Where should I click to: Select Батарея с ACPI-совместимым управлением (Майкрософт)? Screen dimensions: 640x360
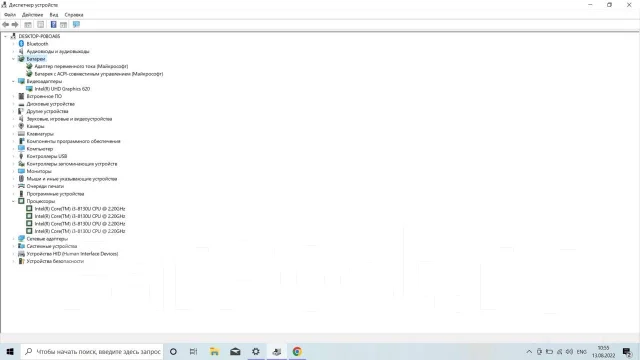coord(99,74)
